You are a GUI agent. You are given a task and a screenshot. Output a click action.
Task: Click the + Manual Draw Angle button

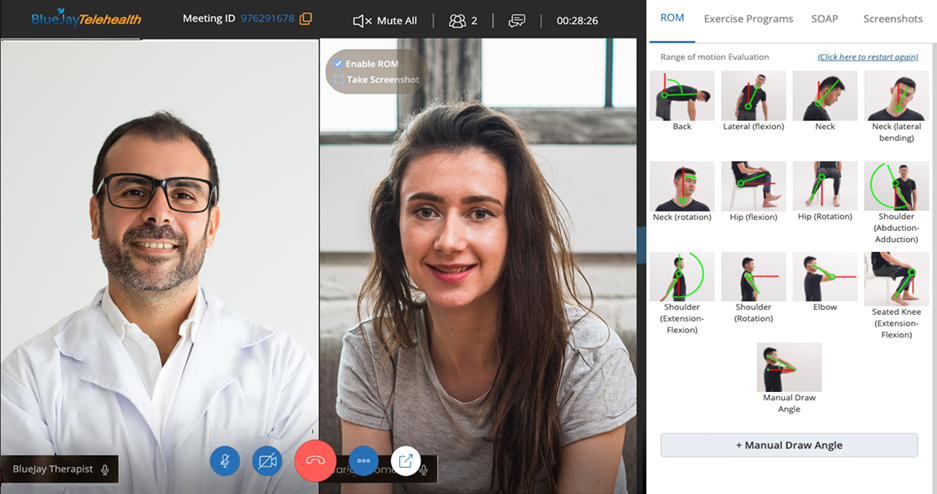(789, 445)
